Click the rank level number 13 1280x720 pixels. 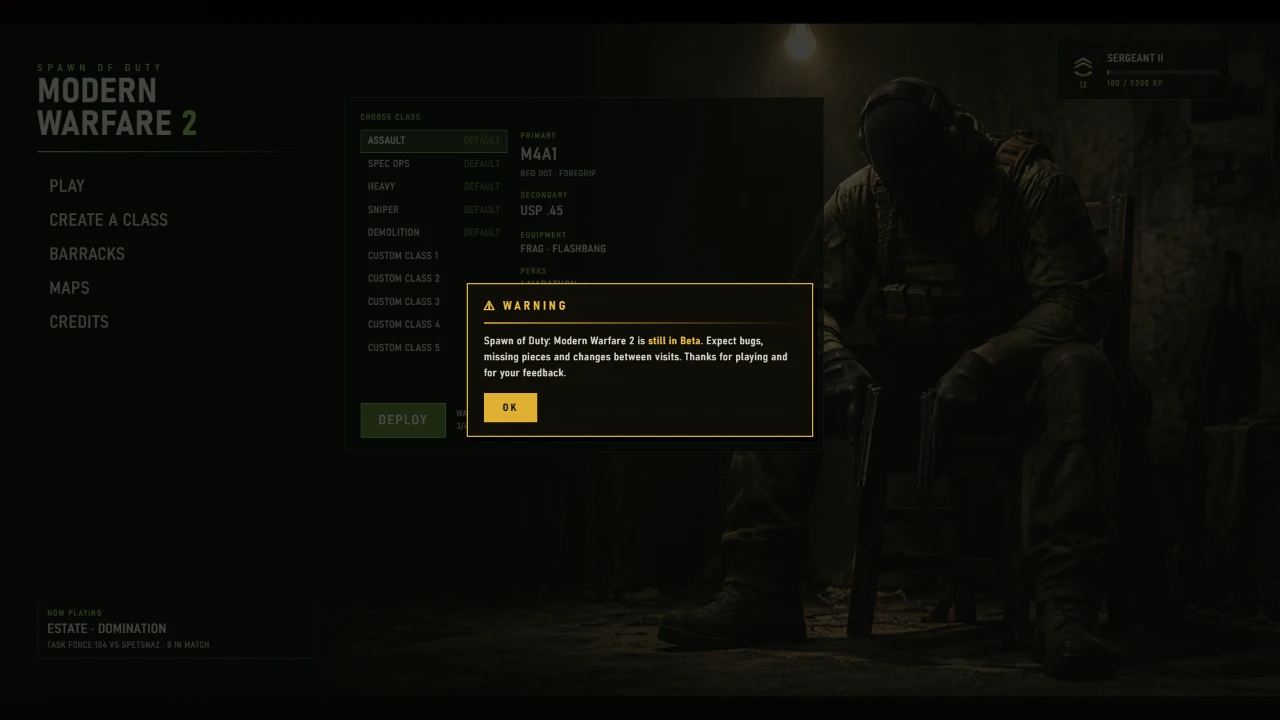(x=1083, y=85)
